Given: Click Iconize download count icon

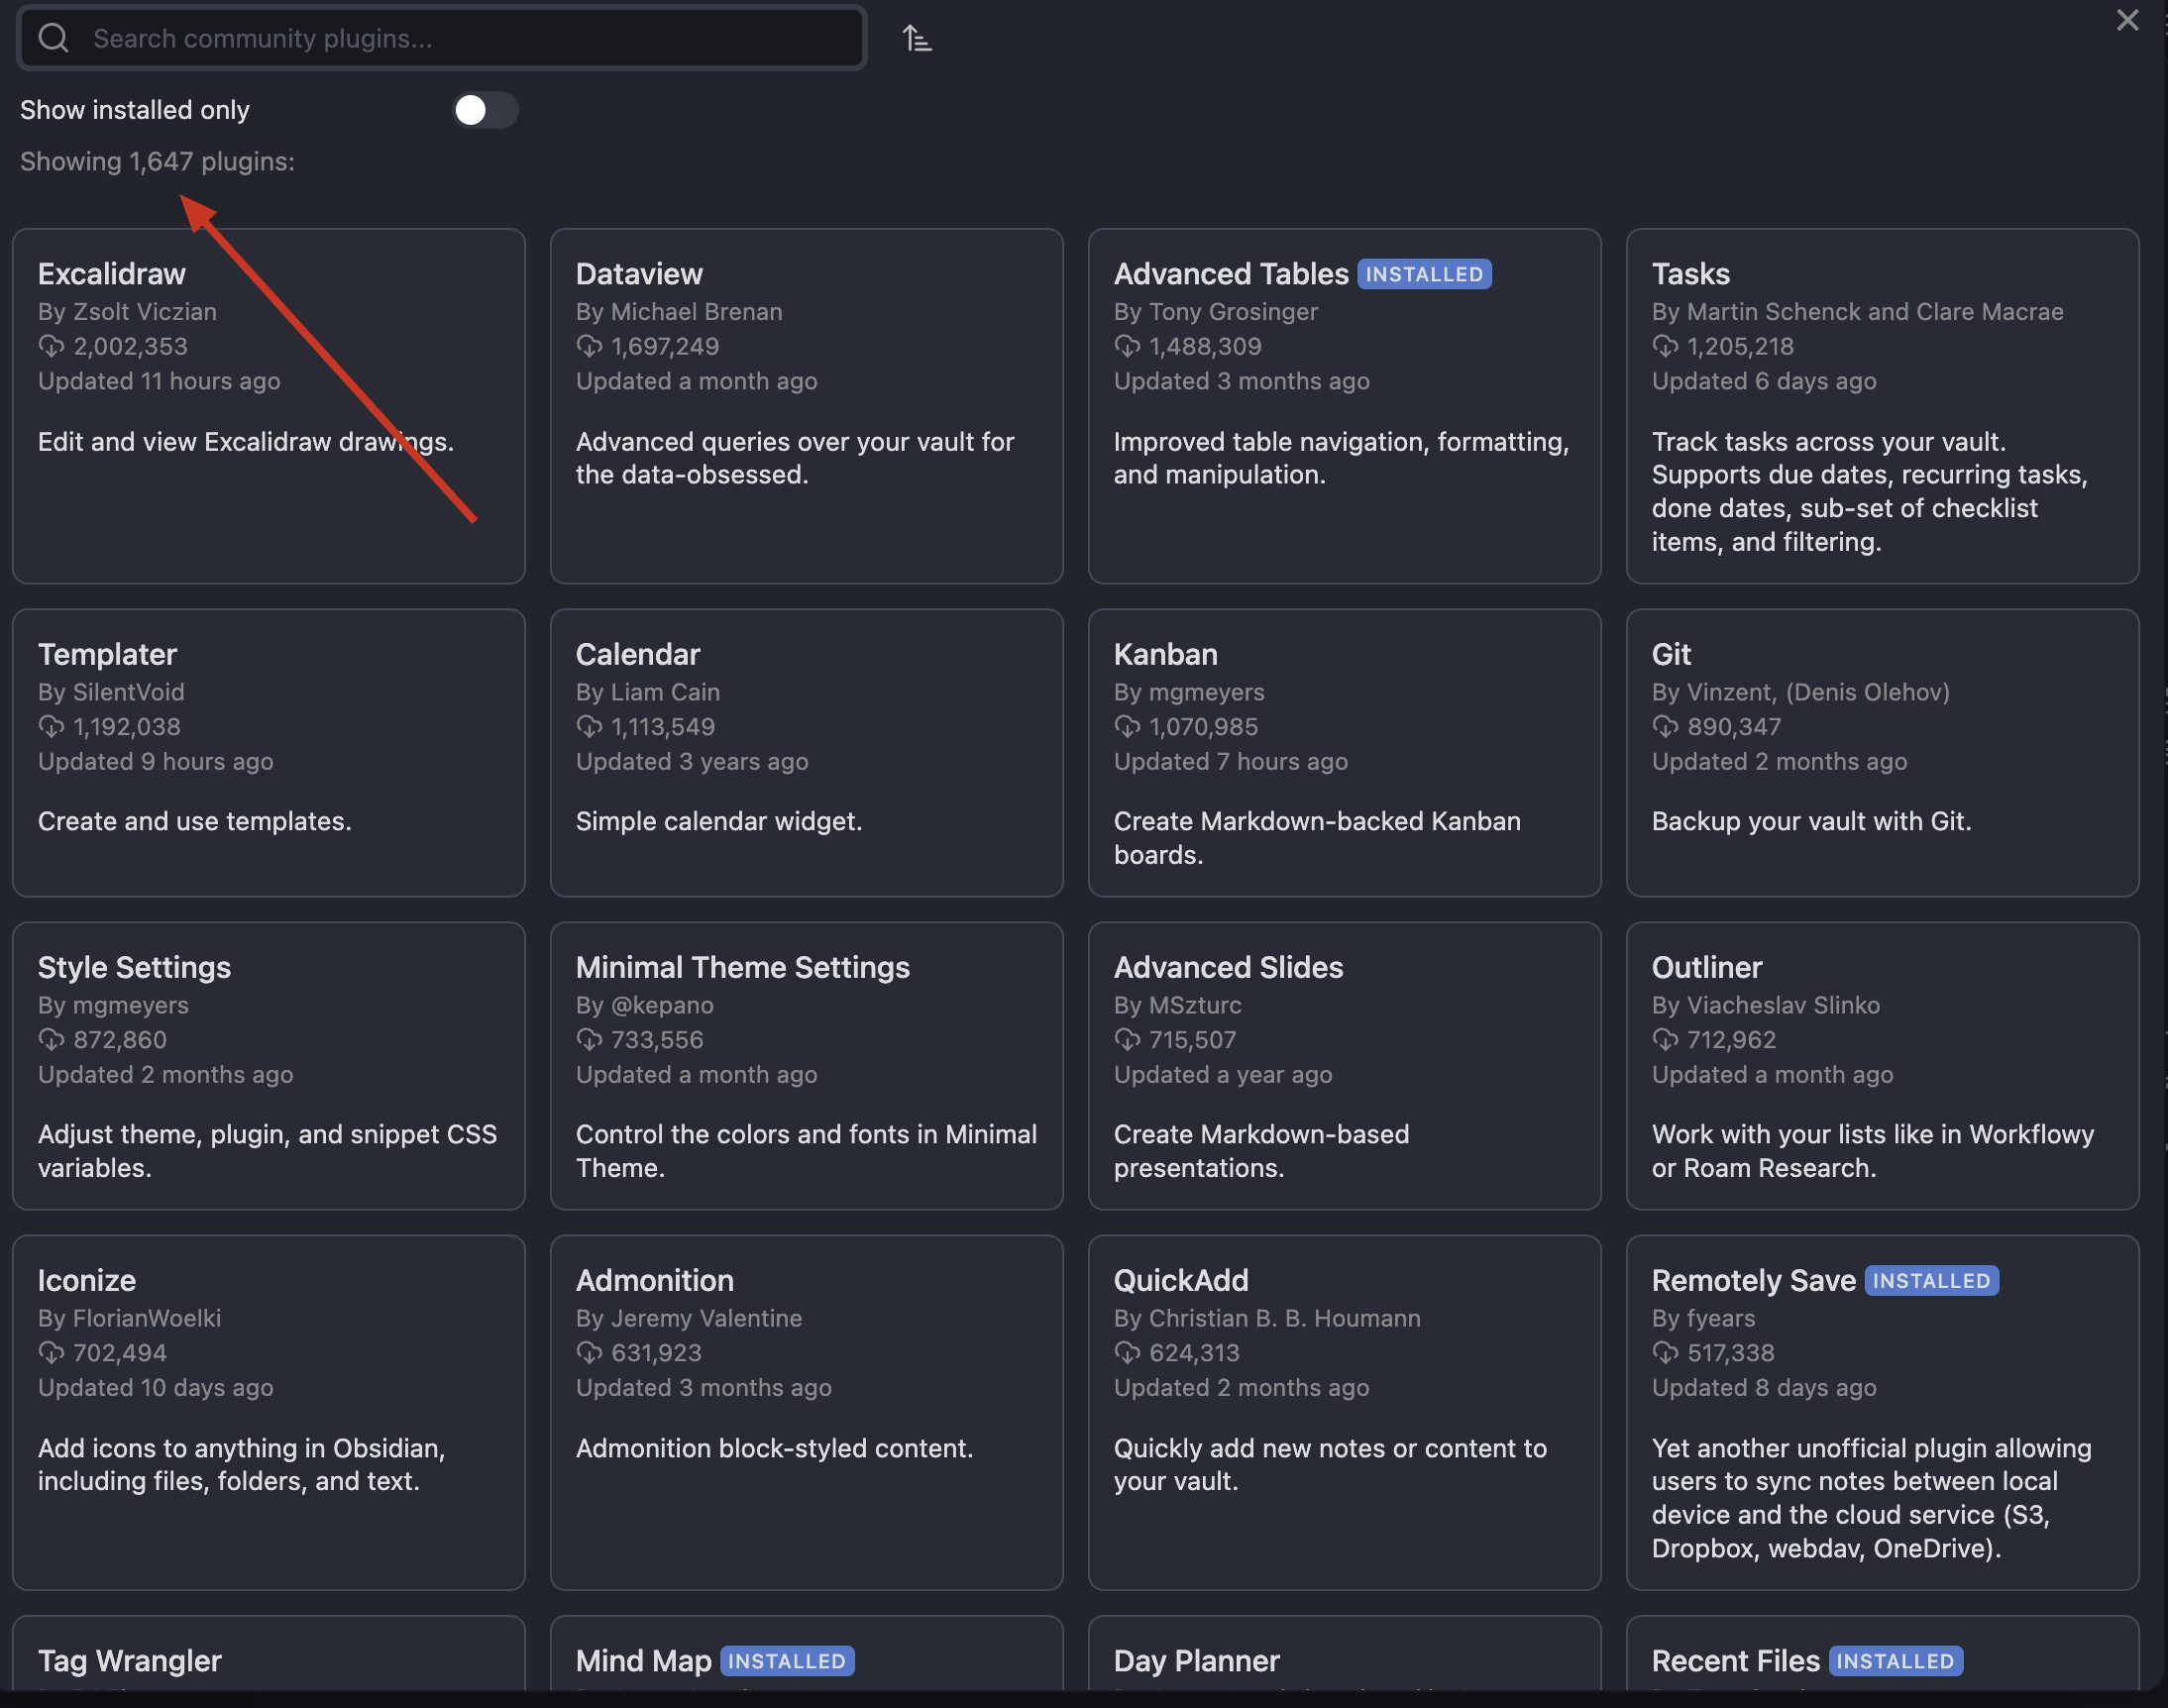Looking at the screenshot, I should (x=51, y=1353).
